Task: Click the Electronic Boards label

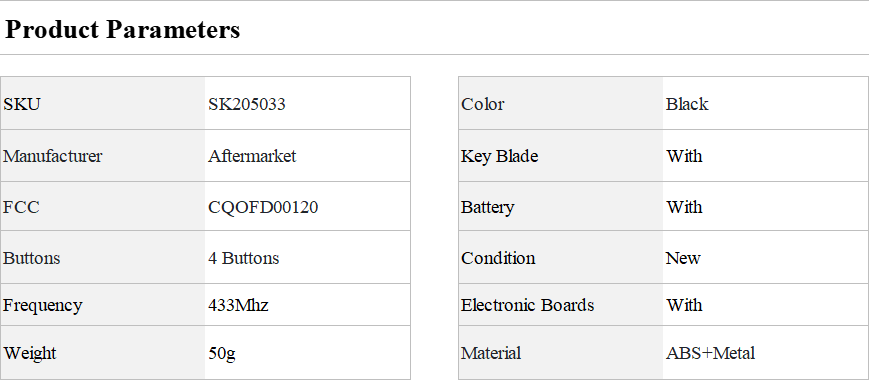Action: click(528, 305)
